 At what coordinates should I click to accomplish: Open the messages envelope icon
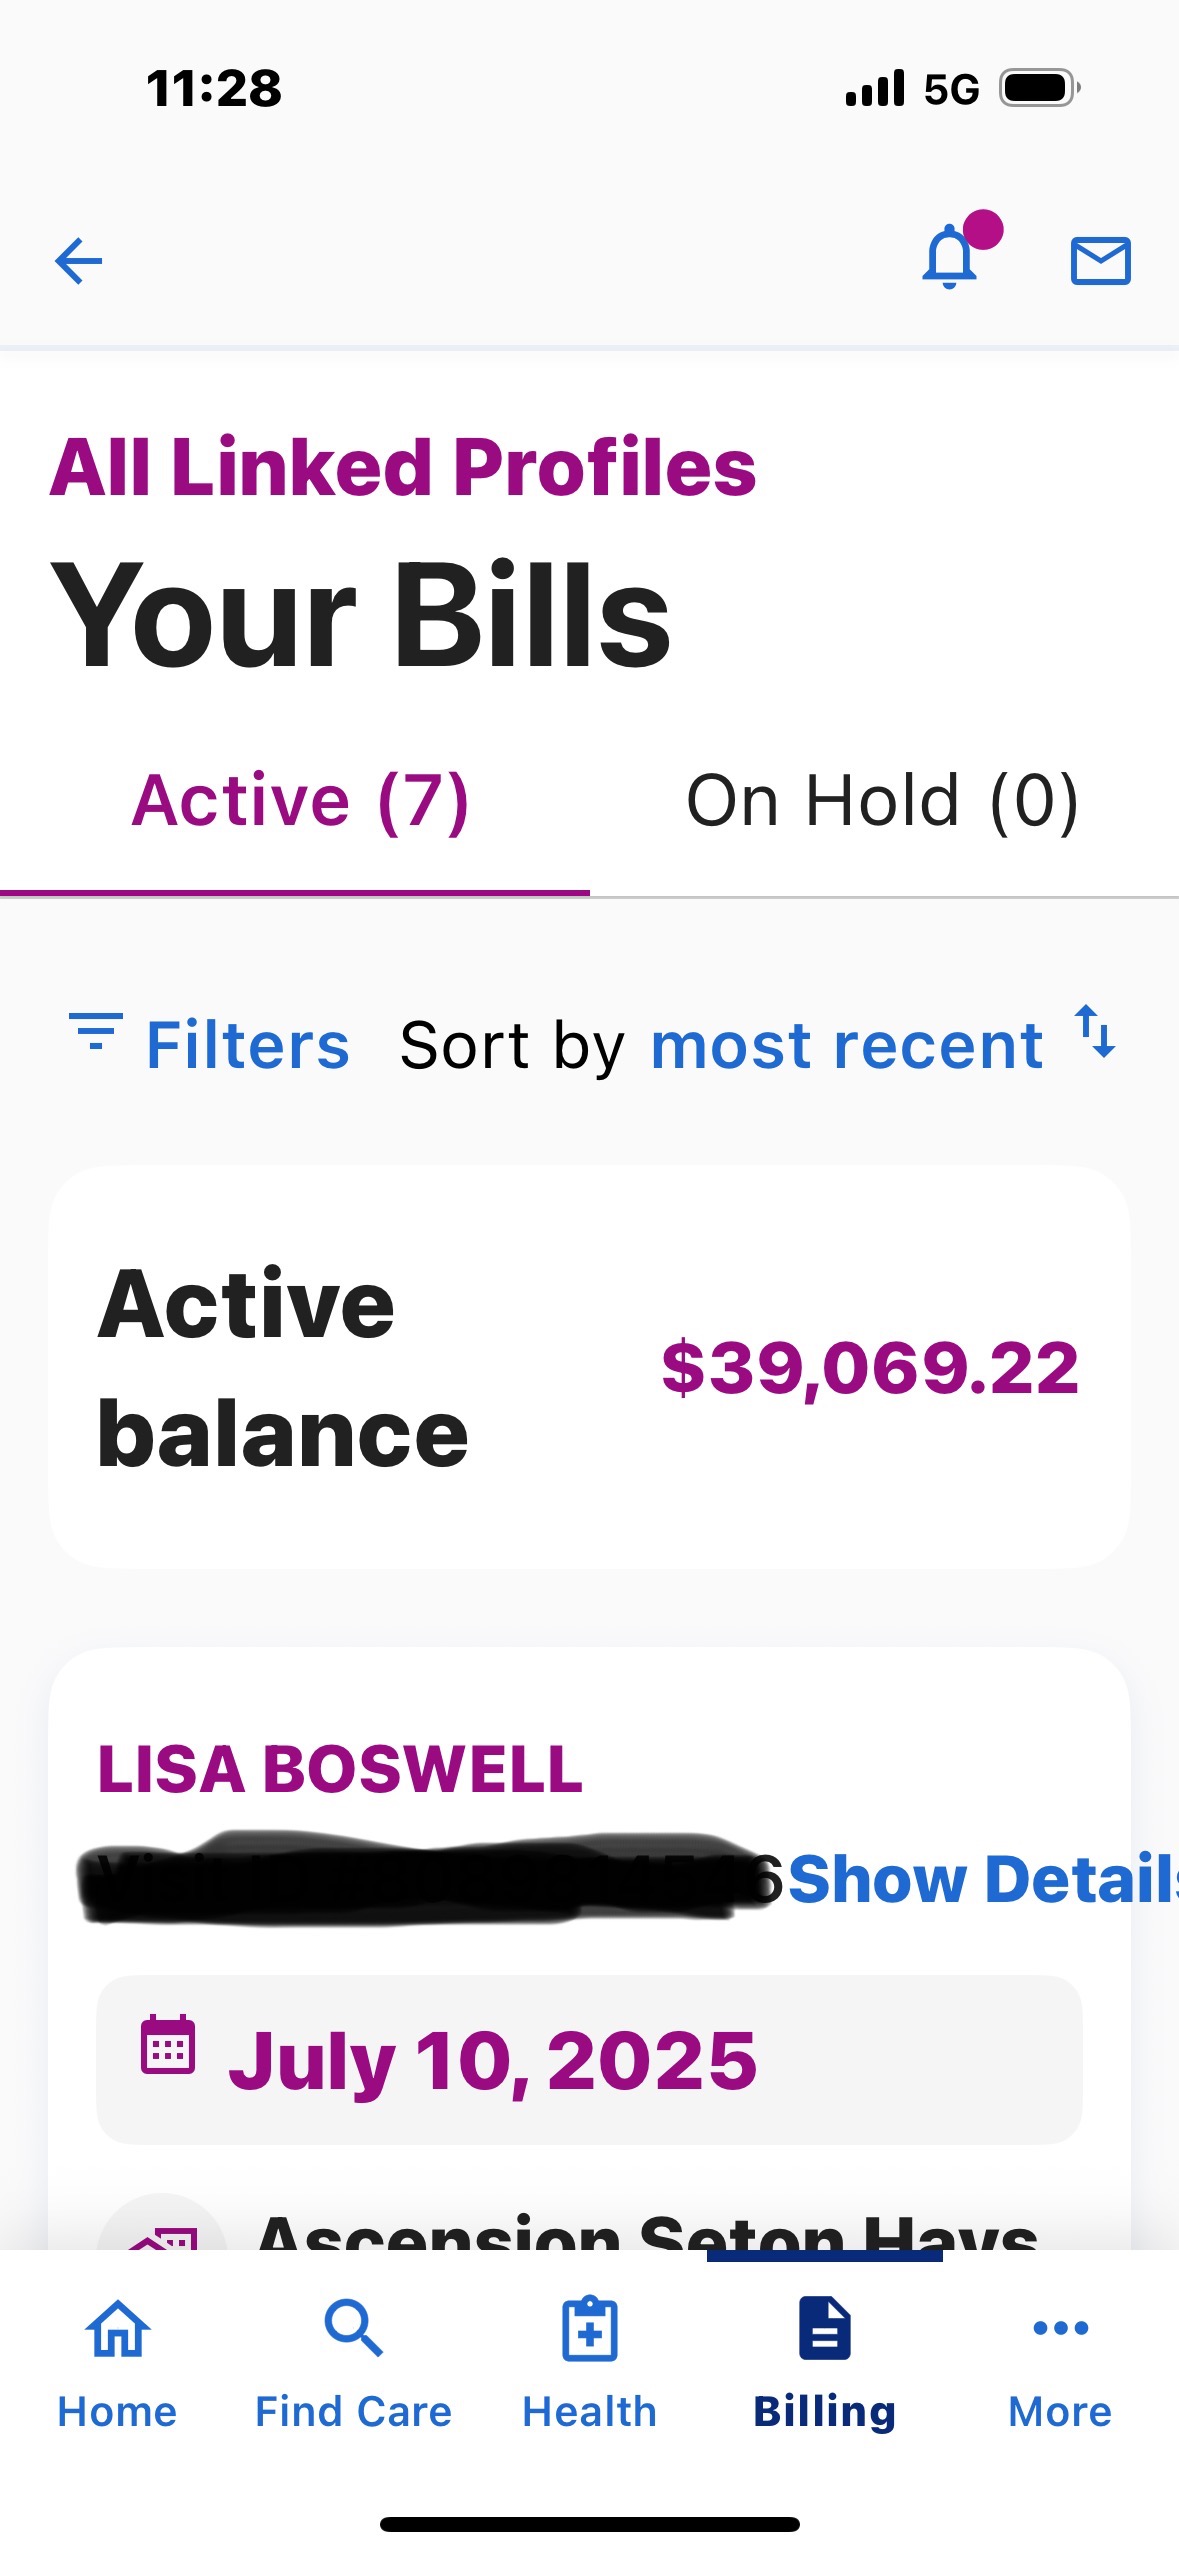[x=1100, y=261]
